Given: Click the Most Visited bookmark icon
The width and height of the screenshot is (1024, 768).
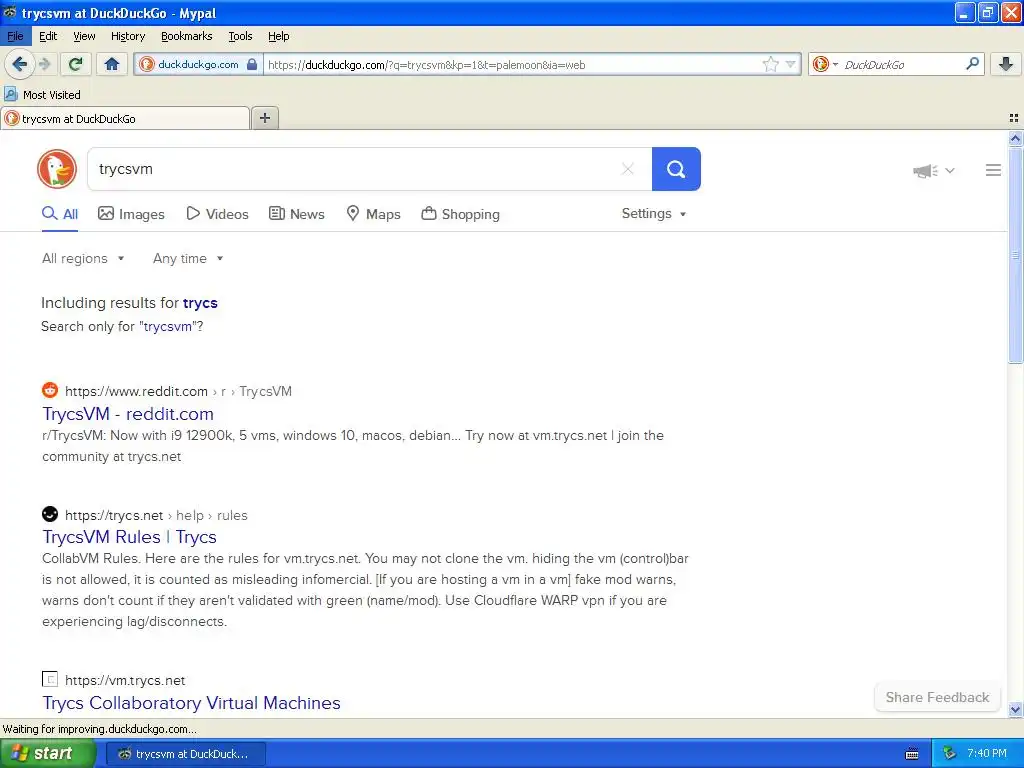Looking at the screenshot, I should (x=10, y=95).
